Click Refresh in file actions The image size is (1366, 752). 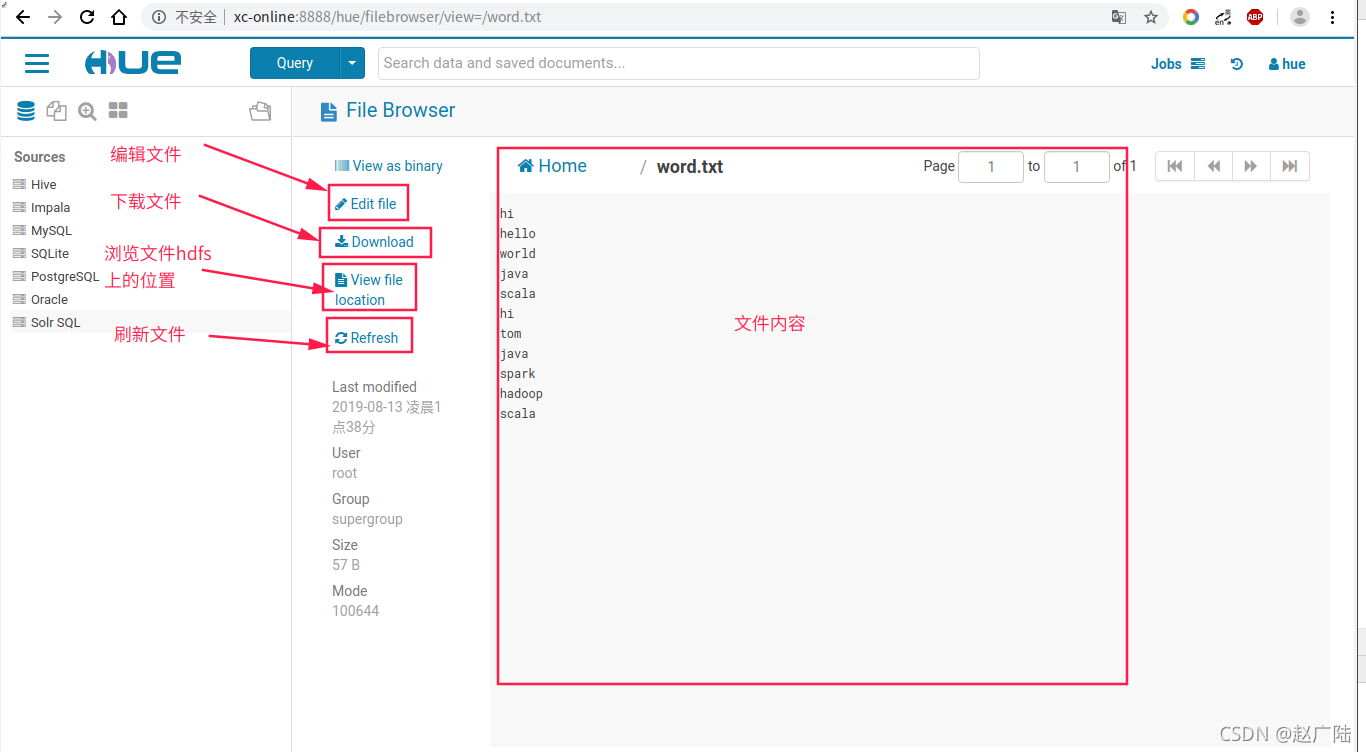(x=366, y=338)
